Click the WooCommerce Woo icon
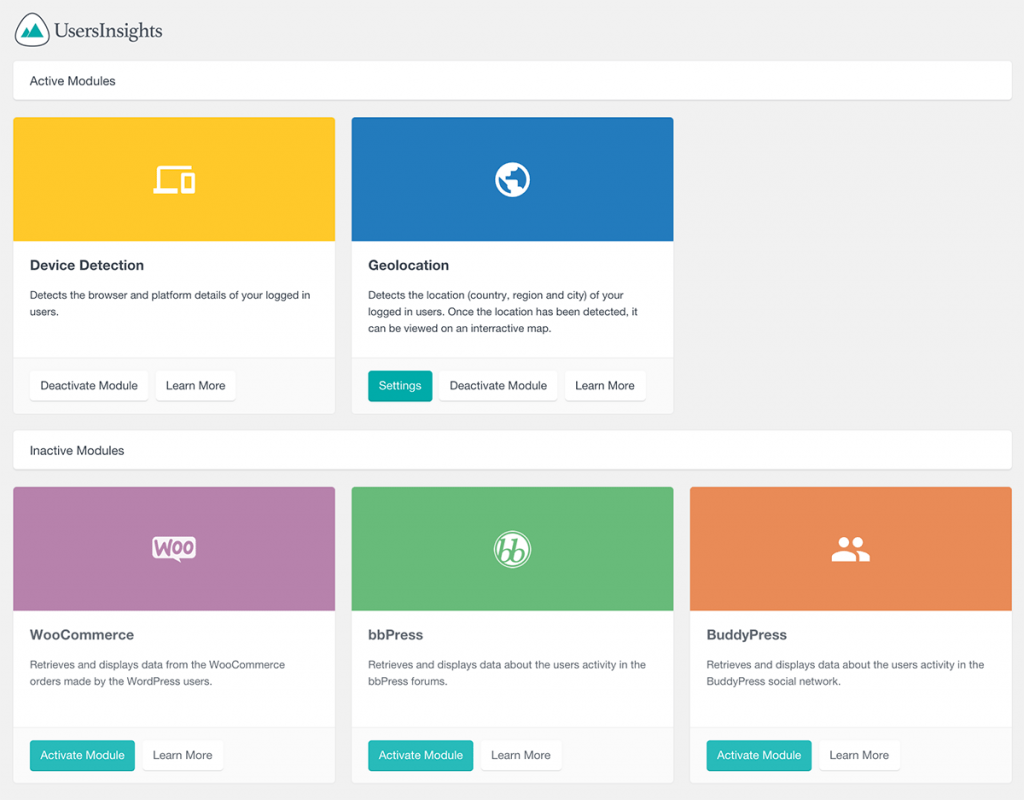 (x=174, y=548)
